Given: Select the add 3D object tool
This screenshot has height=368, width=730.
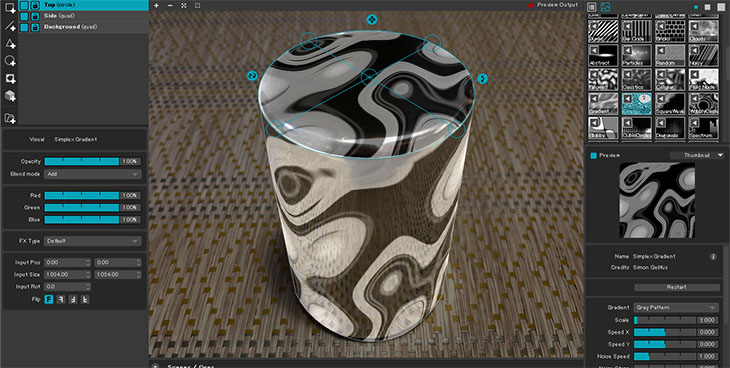Looking at the screenshot, I should [x=10, y=96].
